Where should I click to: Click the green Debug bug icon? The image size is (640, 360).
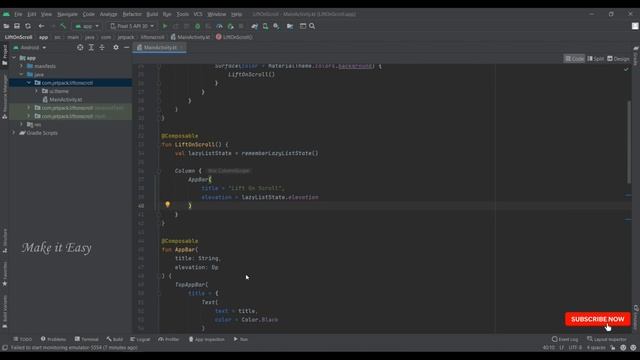(198, 26)
